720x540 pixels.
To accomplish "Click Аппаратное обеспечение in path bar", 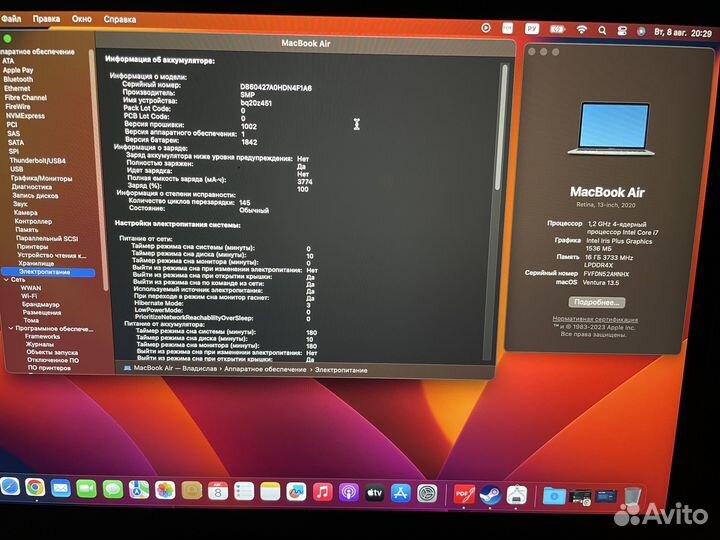I will tap(265, 369).
